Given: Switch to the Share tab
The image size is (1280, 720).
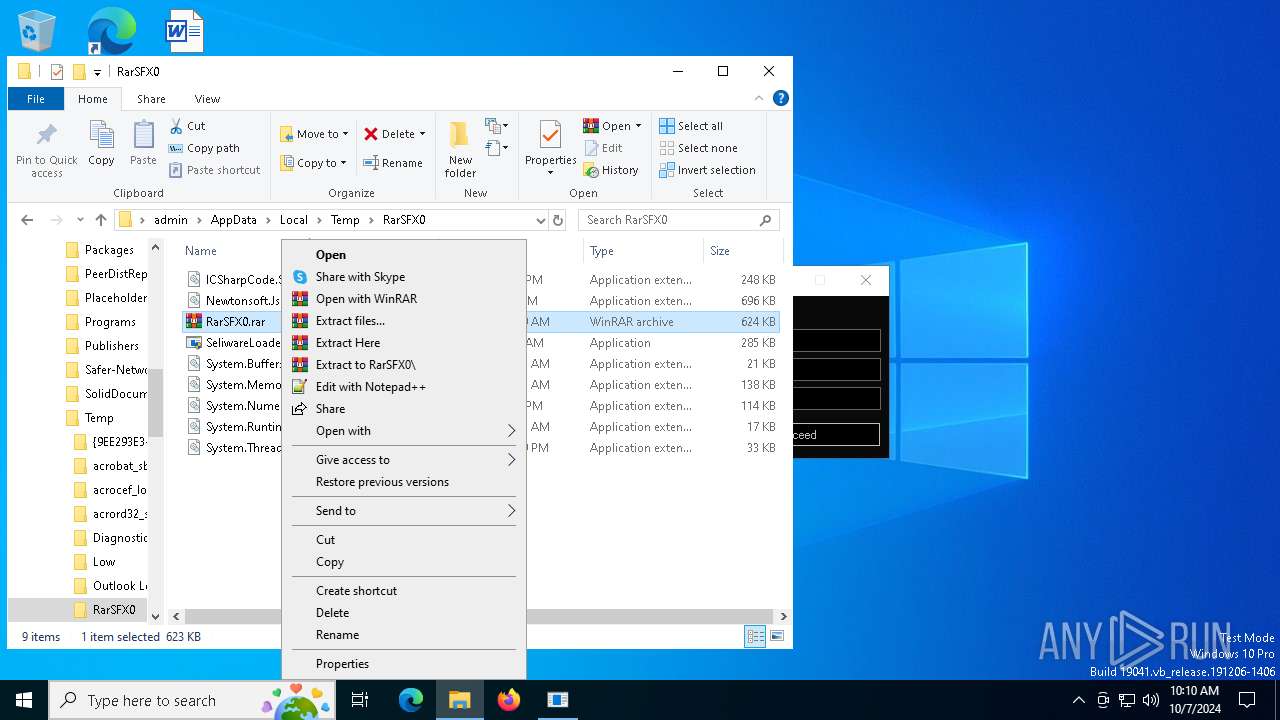Looking at the screenshot, I should point(151,99).
